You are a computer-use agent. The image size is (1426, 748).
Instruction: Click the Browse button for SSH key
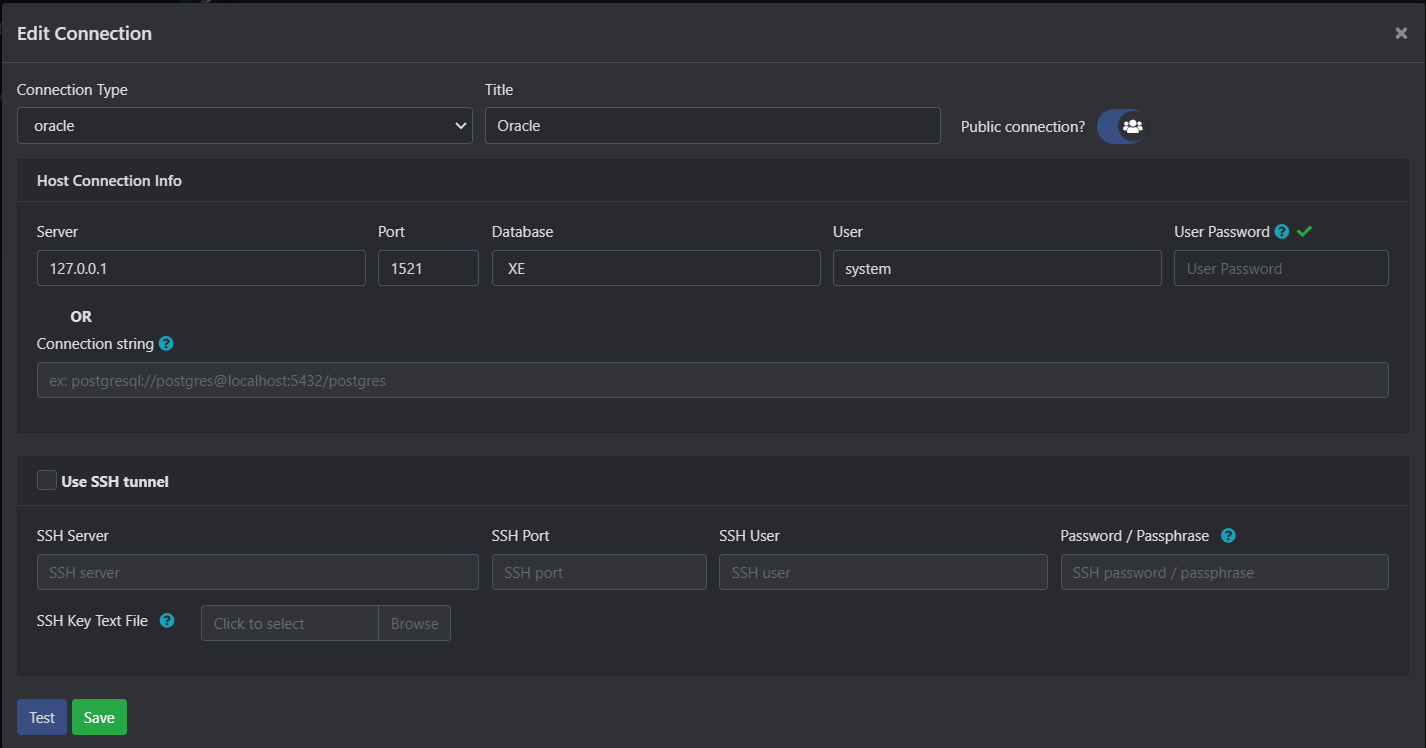click(414, 623)
